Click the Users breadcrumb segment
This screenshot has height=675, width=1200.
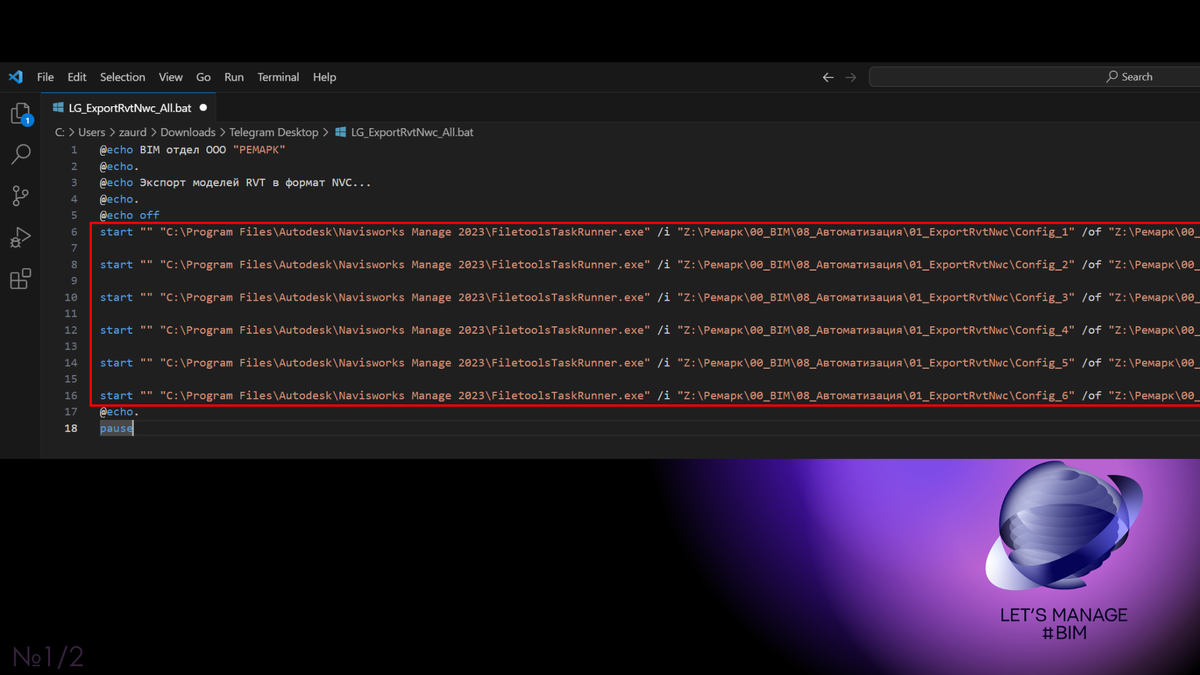pos(92,132)
